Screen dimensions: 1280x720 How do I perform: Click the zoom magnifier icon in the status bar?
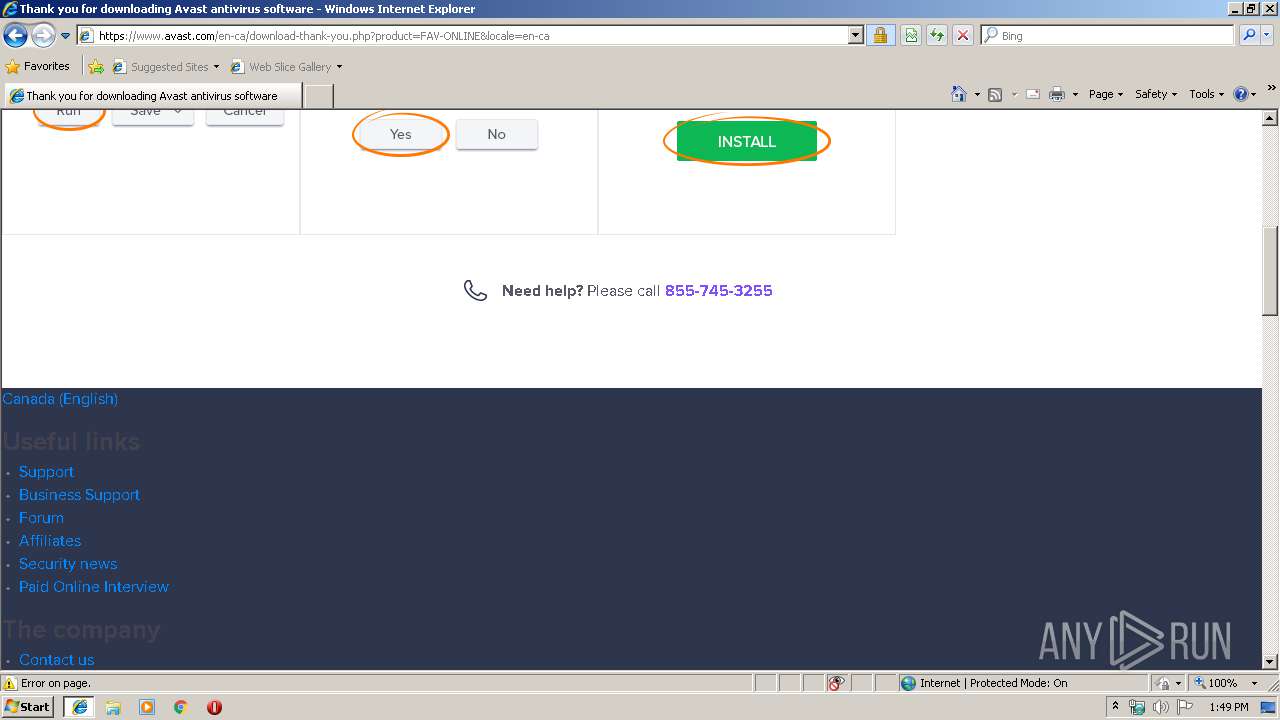pos(1199,683)
